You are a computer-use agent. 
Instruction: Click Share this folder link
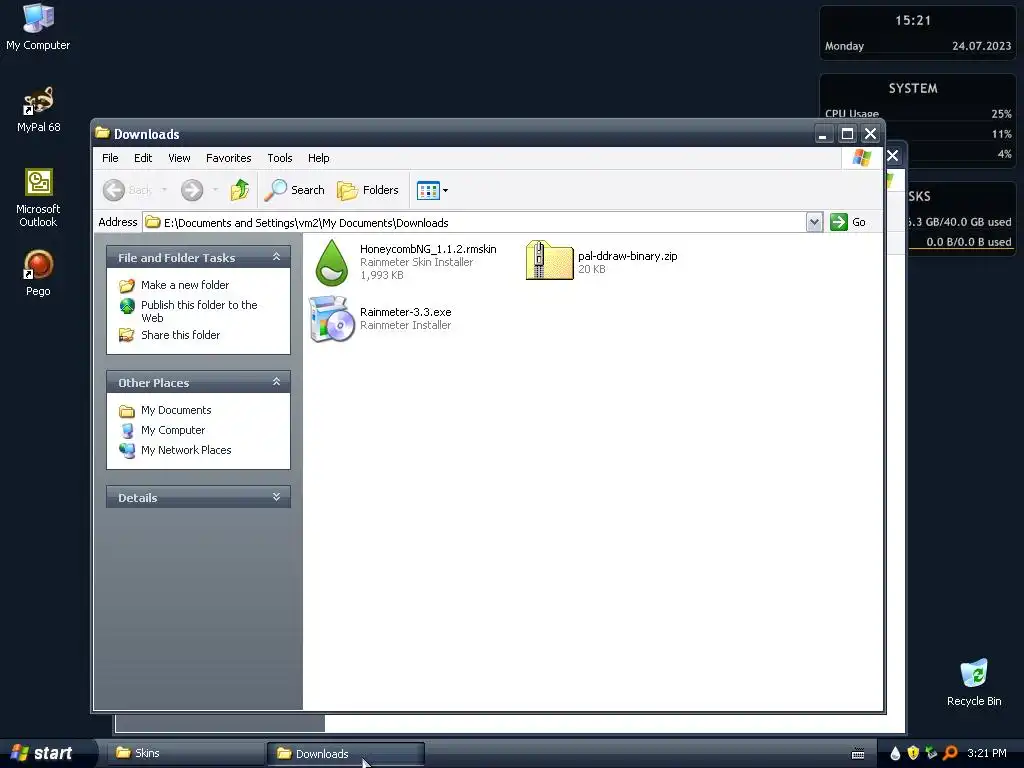click(180, 335)
